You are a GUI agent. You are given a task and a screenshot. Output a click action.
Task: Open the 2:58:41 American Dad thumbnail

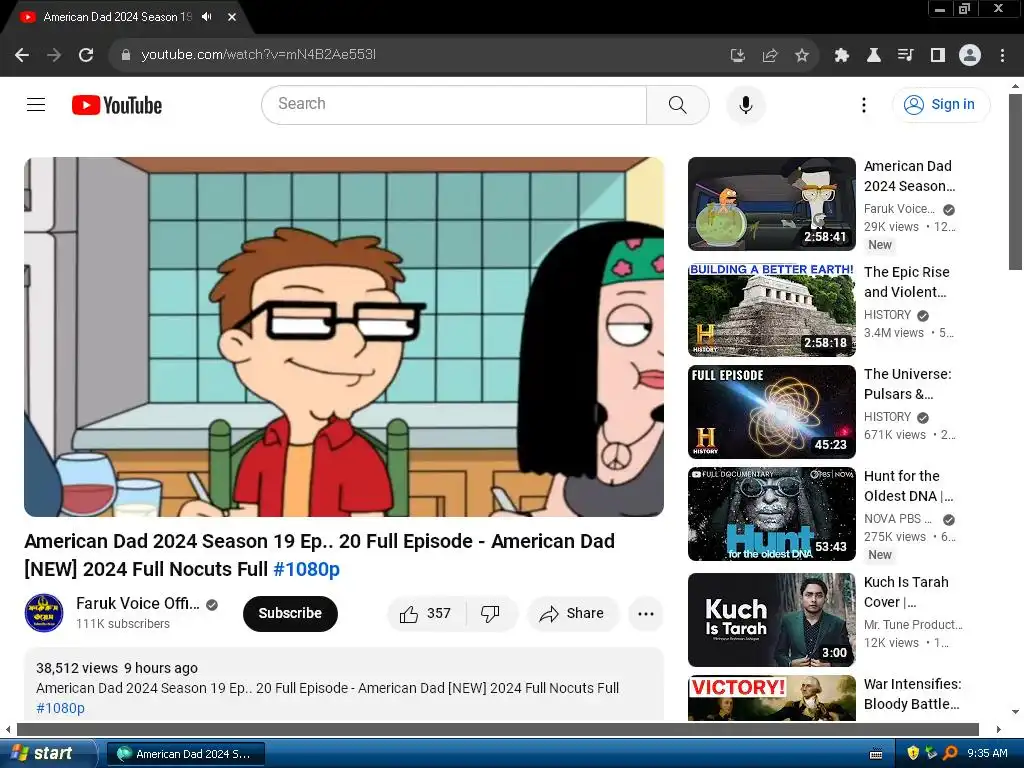(771, 204)
